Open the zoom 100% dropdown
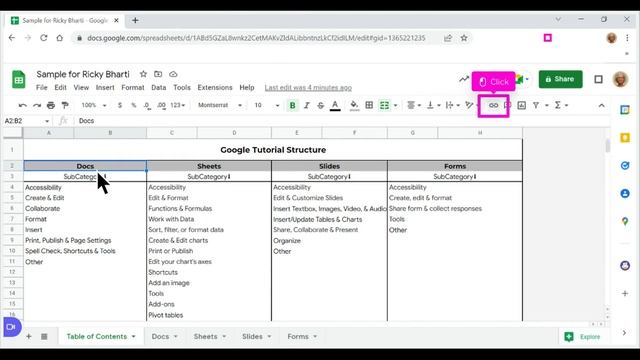This screenshot has width=640, height=360. pyautogui.click(x=94, y=105)
